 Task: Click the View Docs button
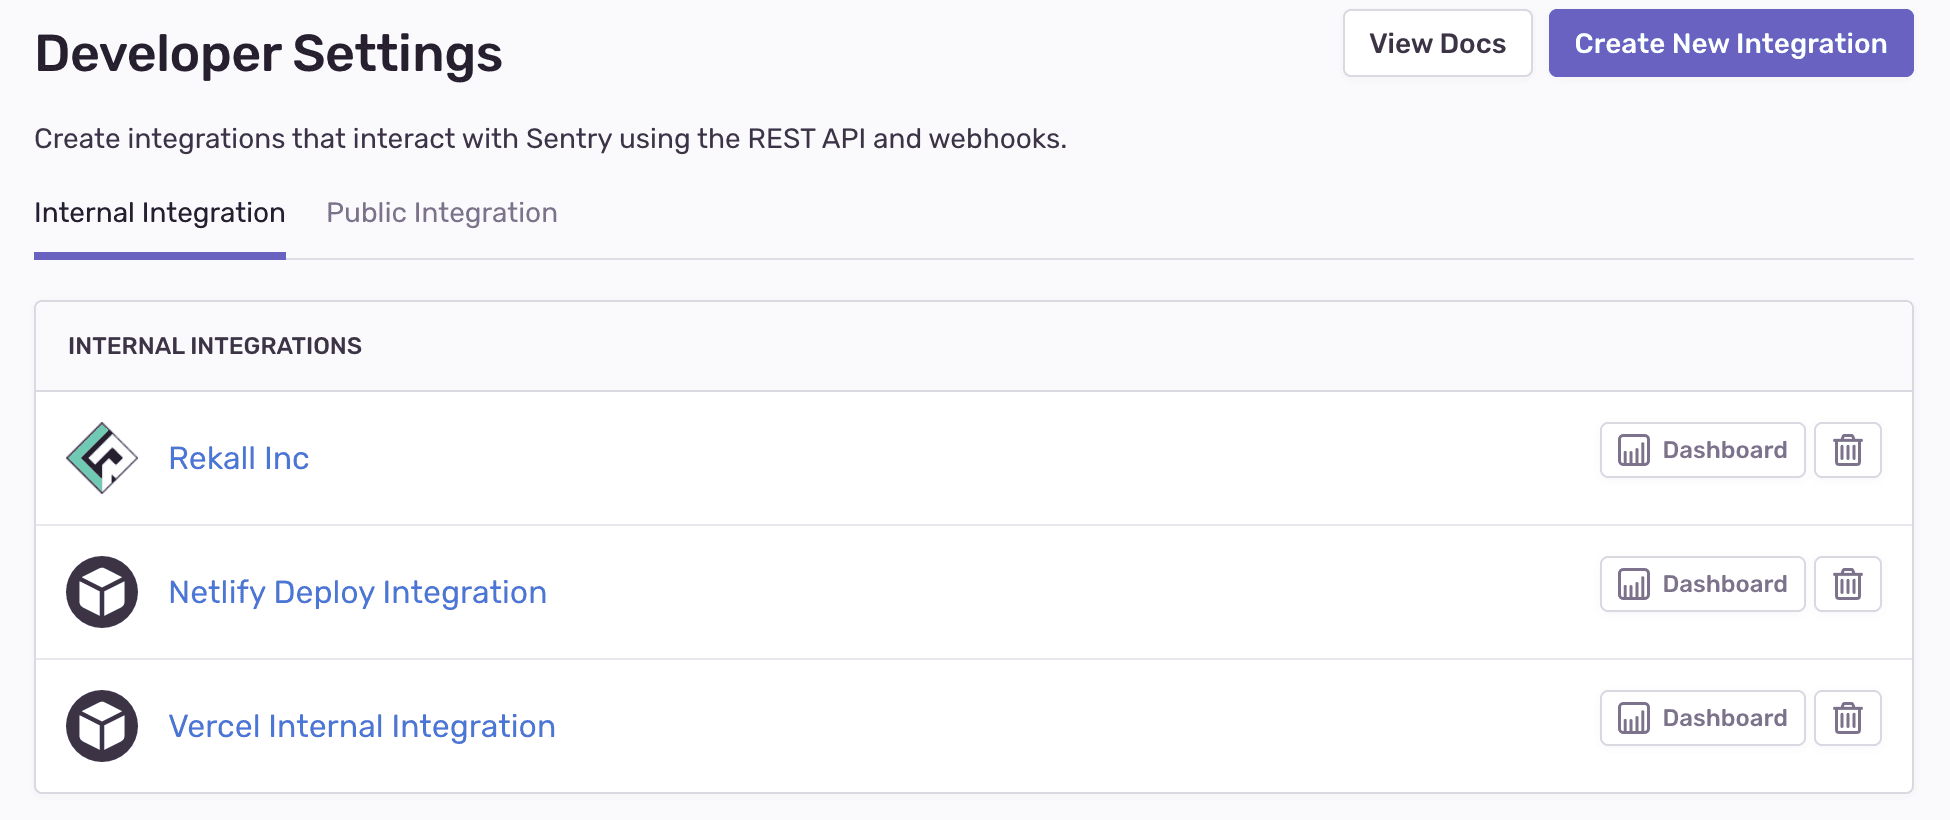tap(1437, 43)
